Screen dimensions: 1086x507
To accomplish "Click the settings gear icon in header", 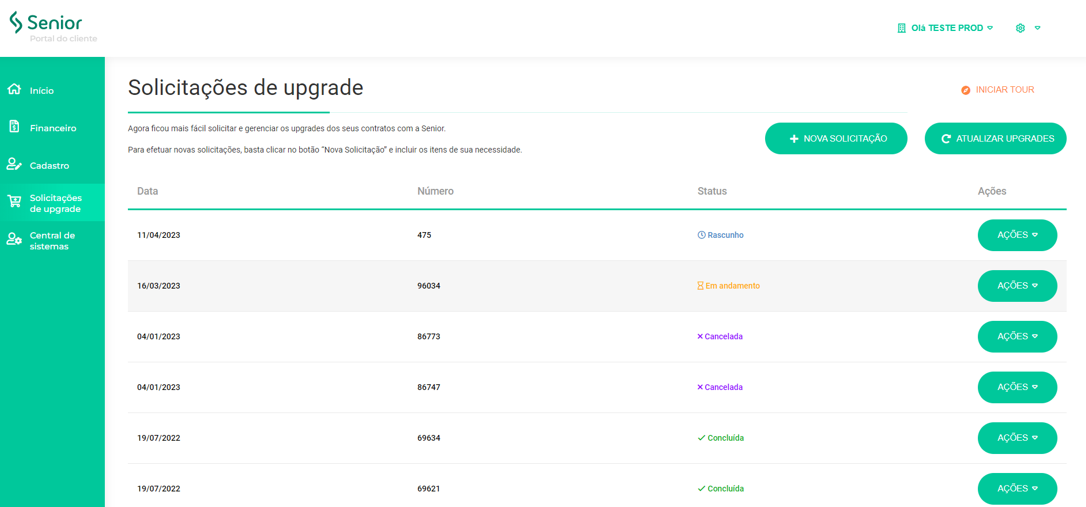I will 1020,28.
